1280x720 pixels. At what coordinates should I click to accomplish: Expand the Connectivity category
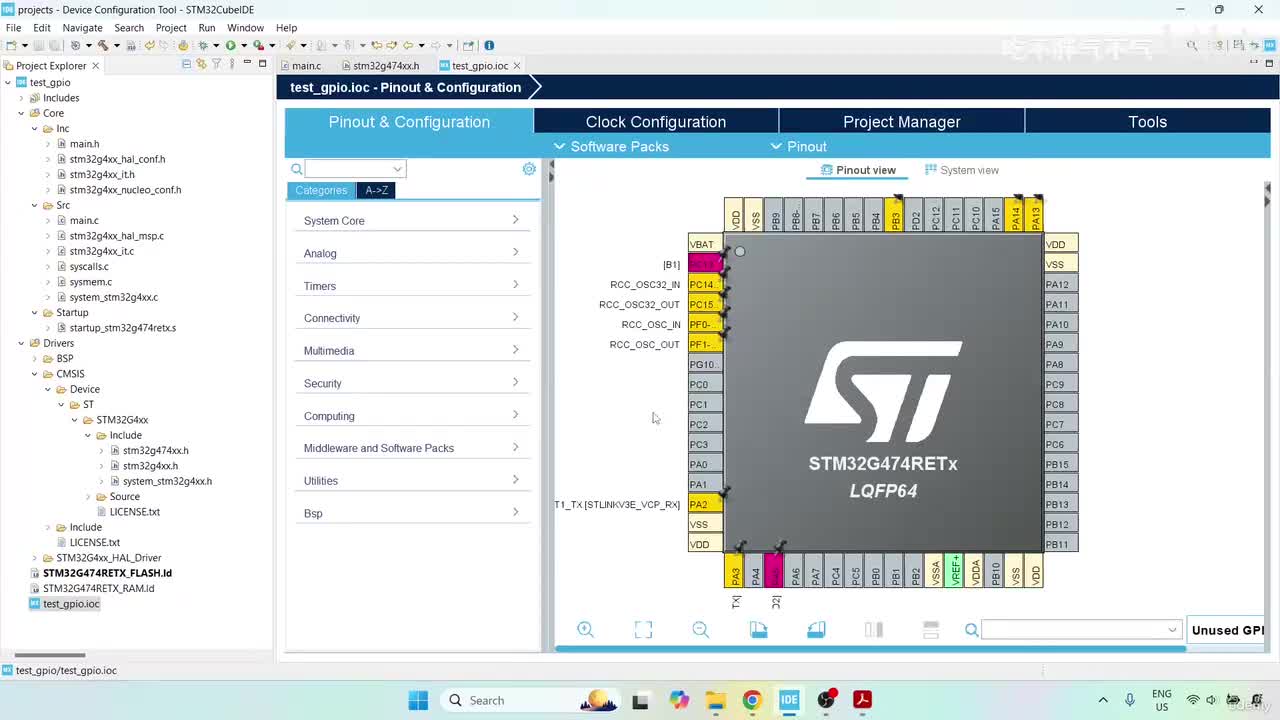coord(411,318)
